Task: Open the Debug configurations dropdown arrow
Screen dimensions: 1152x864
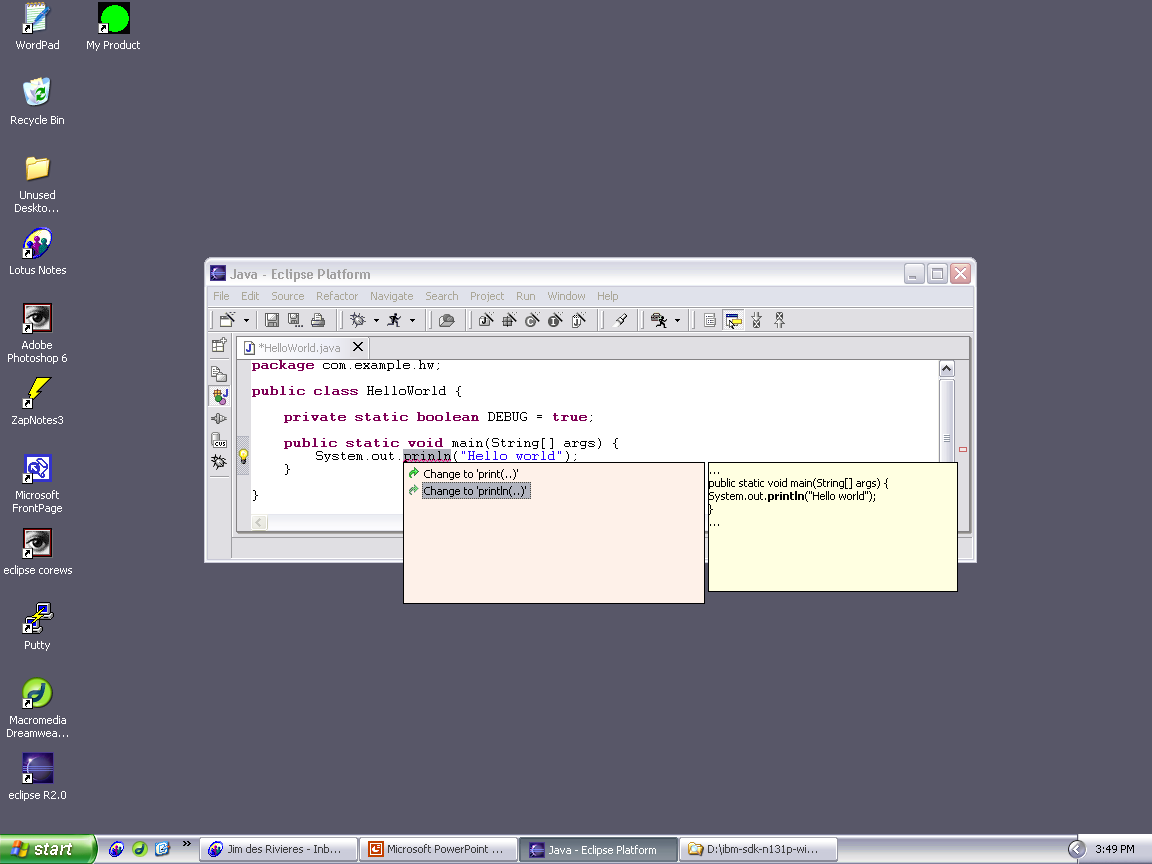Action: coord(376,321)
